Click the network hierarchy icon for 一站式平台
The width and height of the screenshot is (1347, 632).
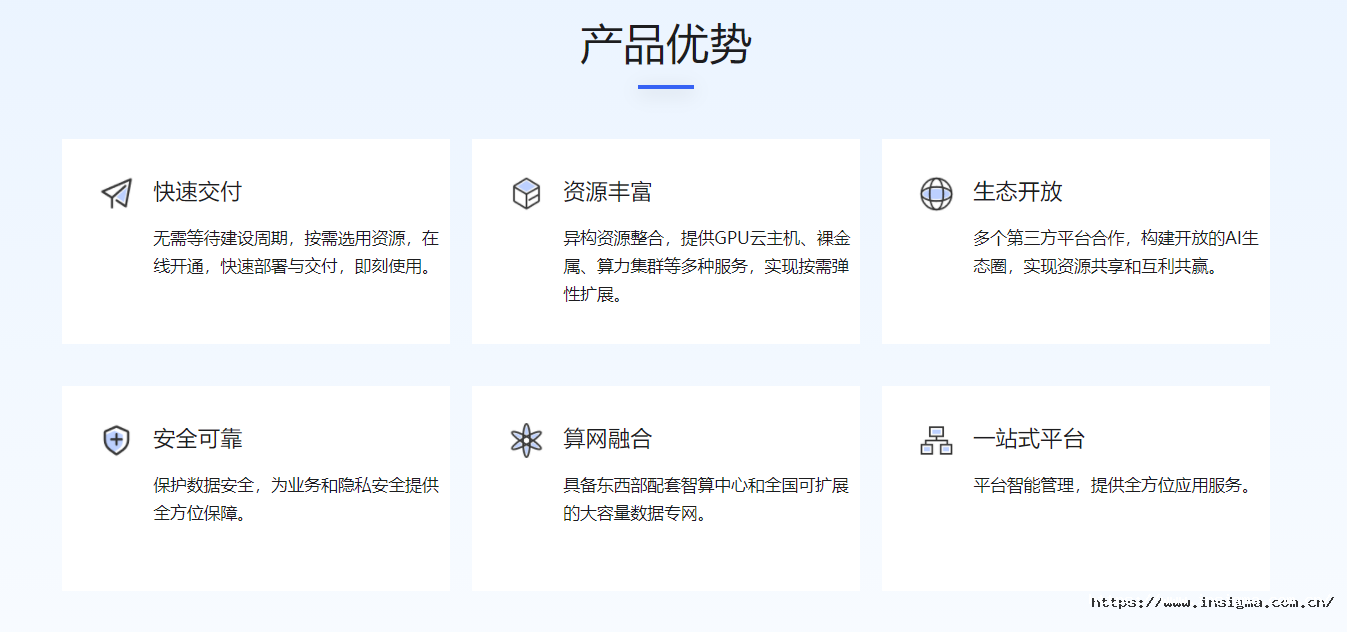pos(936,440)
